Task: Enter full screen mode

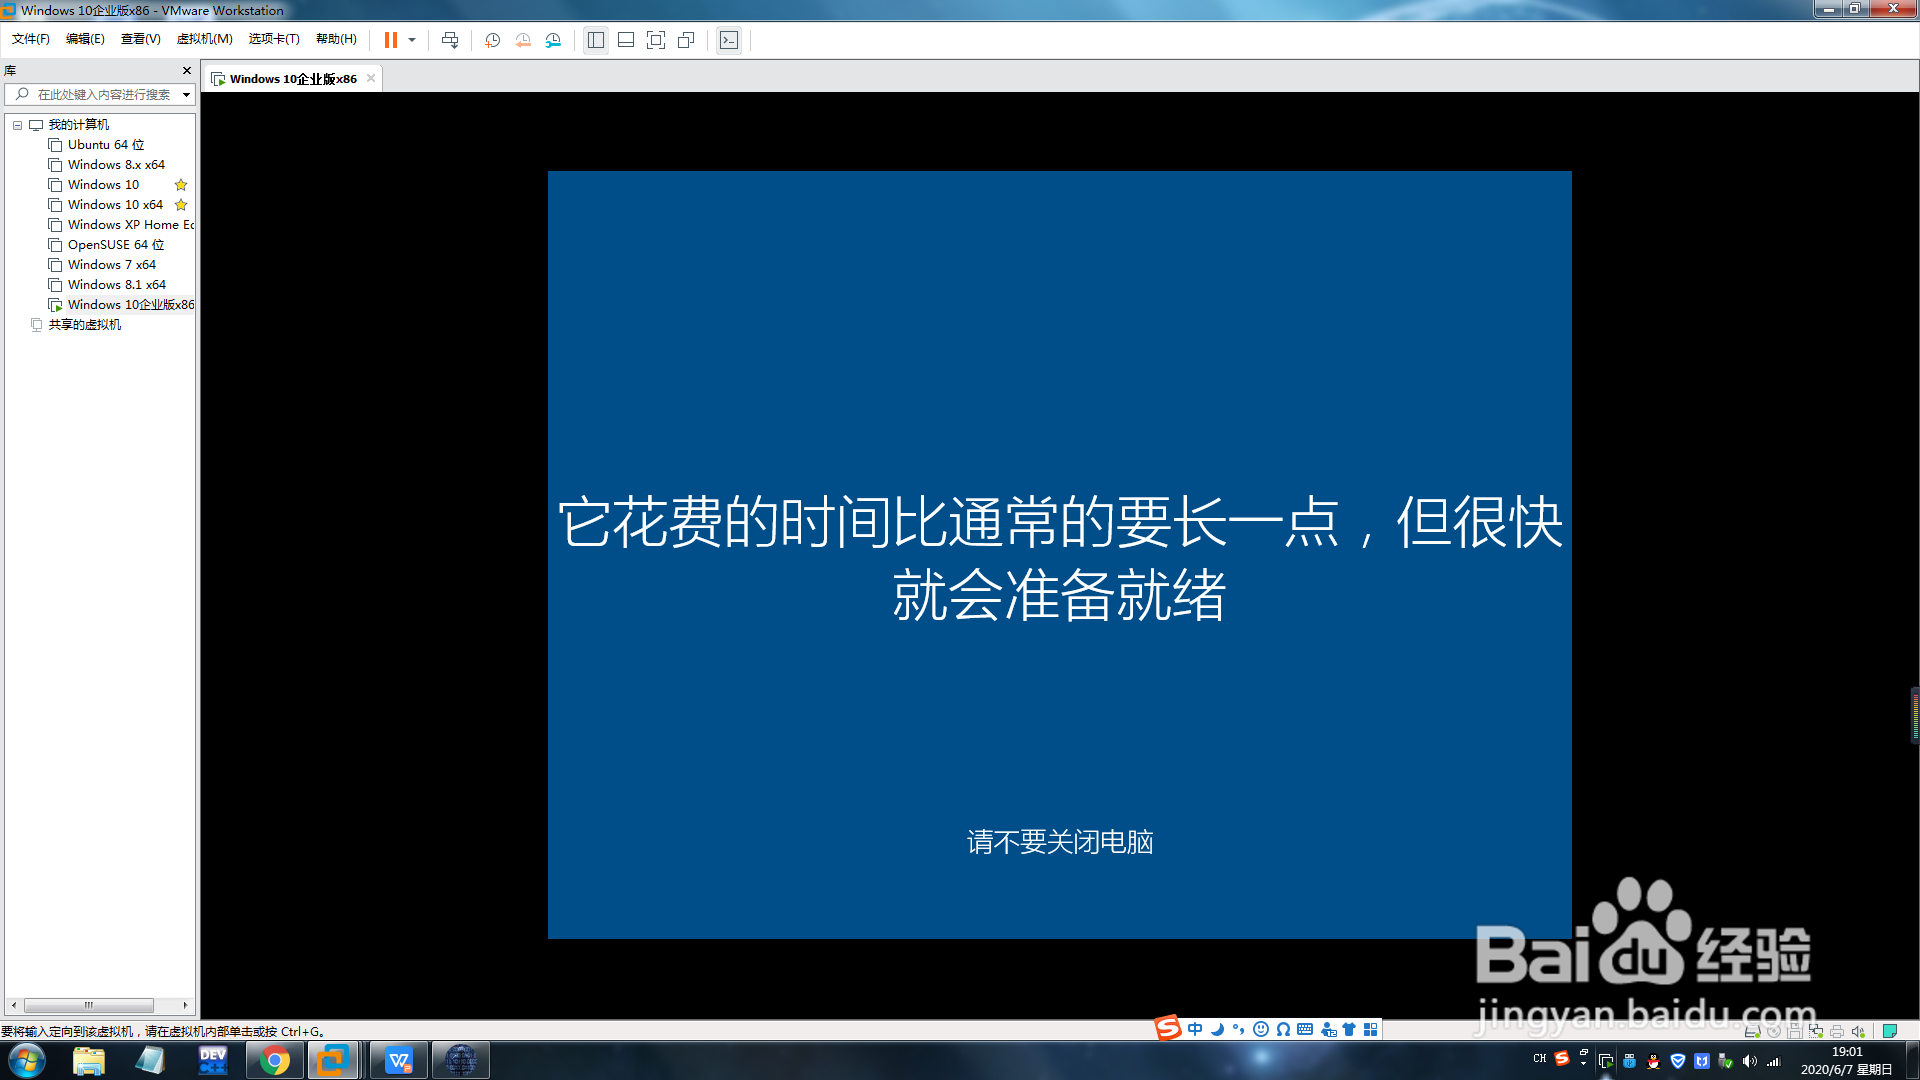Action: click(x=656, y=40)
